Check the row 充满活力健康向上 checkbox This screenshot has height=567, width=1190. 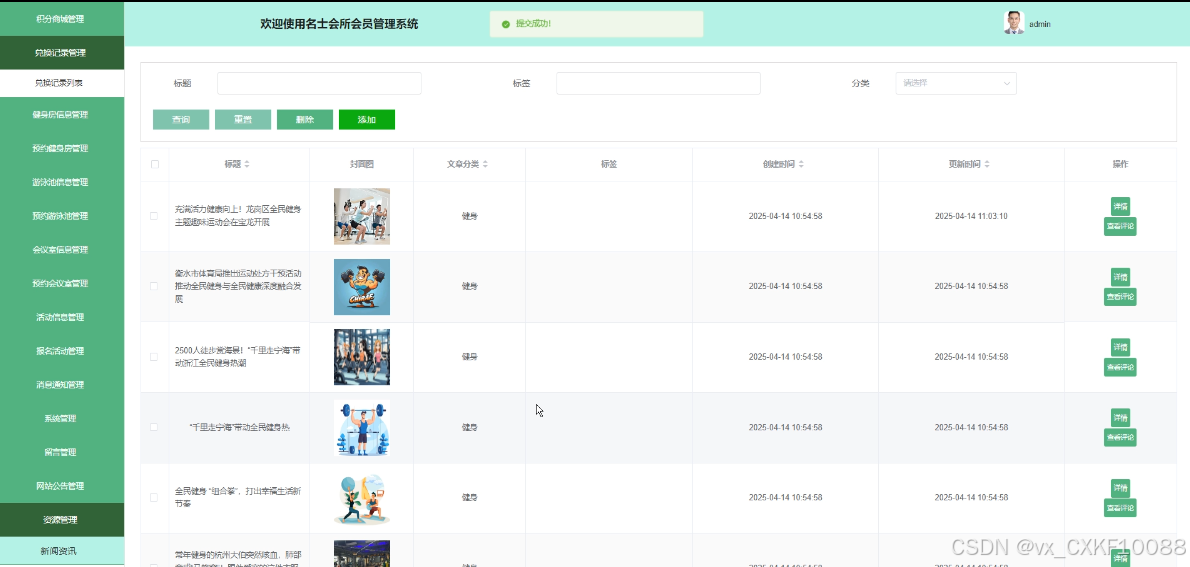(x=154, y=216)
